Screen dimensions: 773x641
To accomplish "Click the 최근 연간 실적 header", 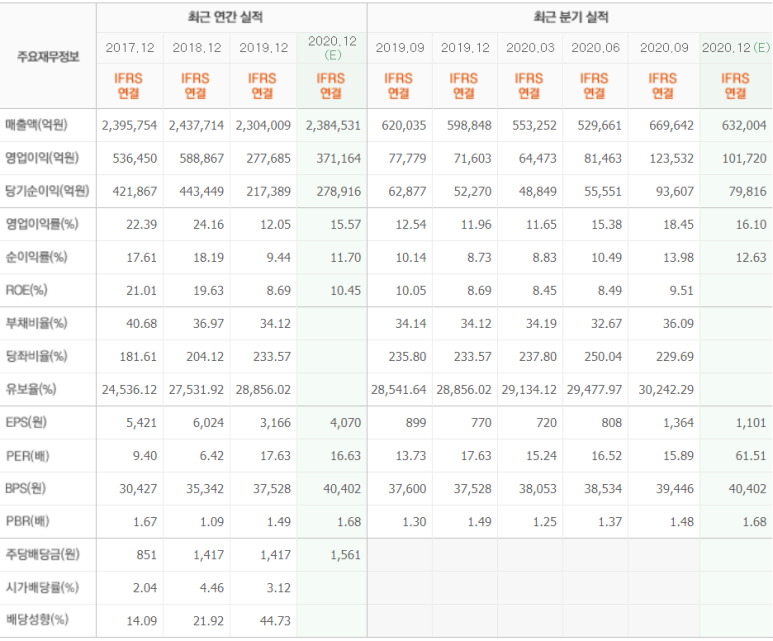I will tap(225, 18).
